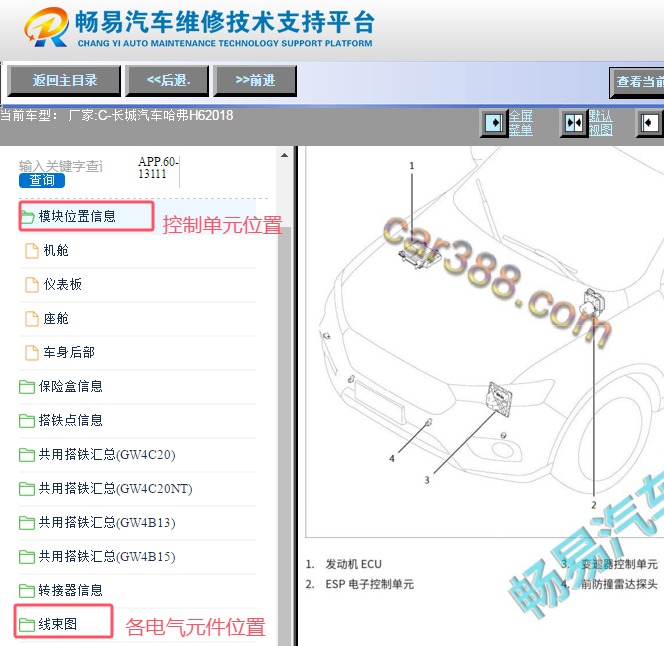Click the legend text 变速器控制单元
664x646 pixels.
coord(619,564)
